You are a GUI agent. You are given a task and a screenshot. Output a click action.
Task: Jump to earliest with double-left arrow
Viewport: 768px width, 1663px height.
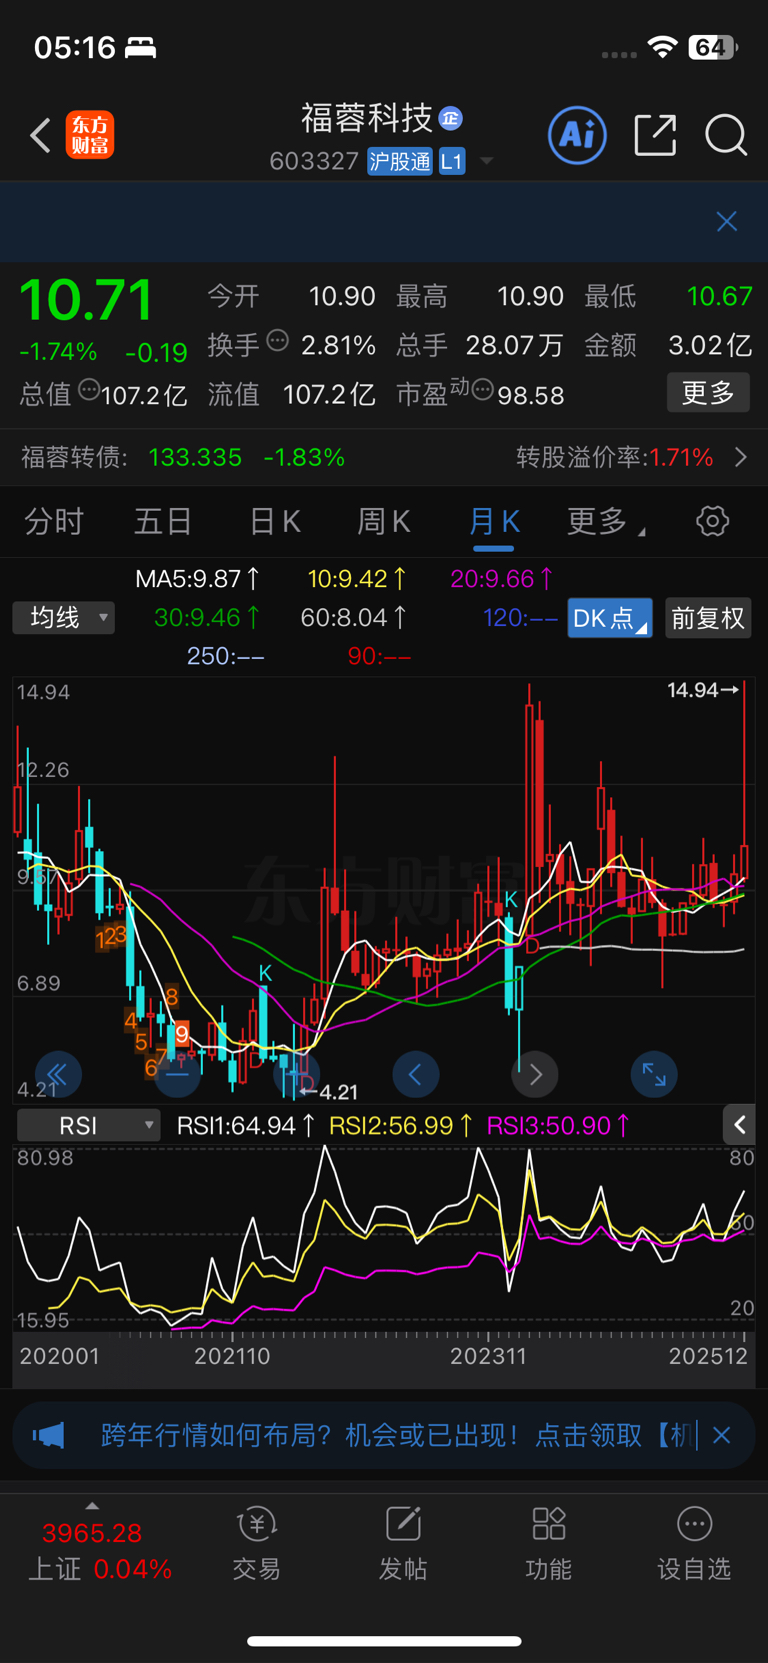click(58, 1075)
